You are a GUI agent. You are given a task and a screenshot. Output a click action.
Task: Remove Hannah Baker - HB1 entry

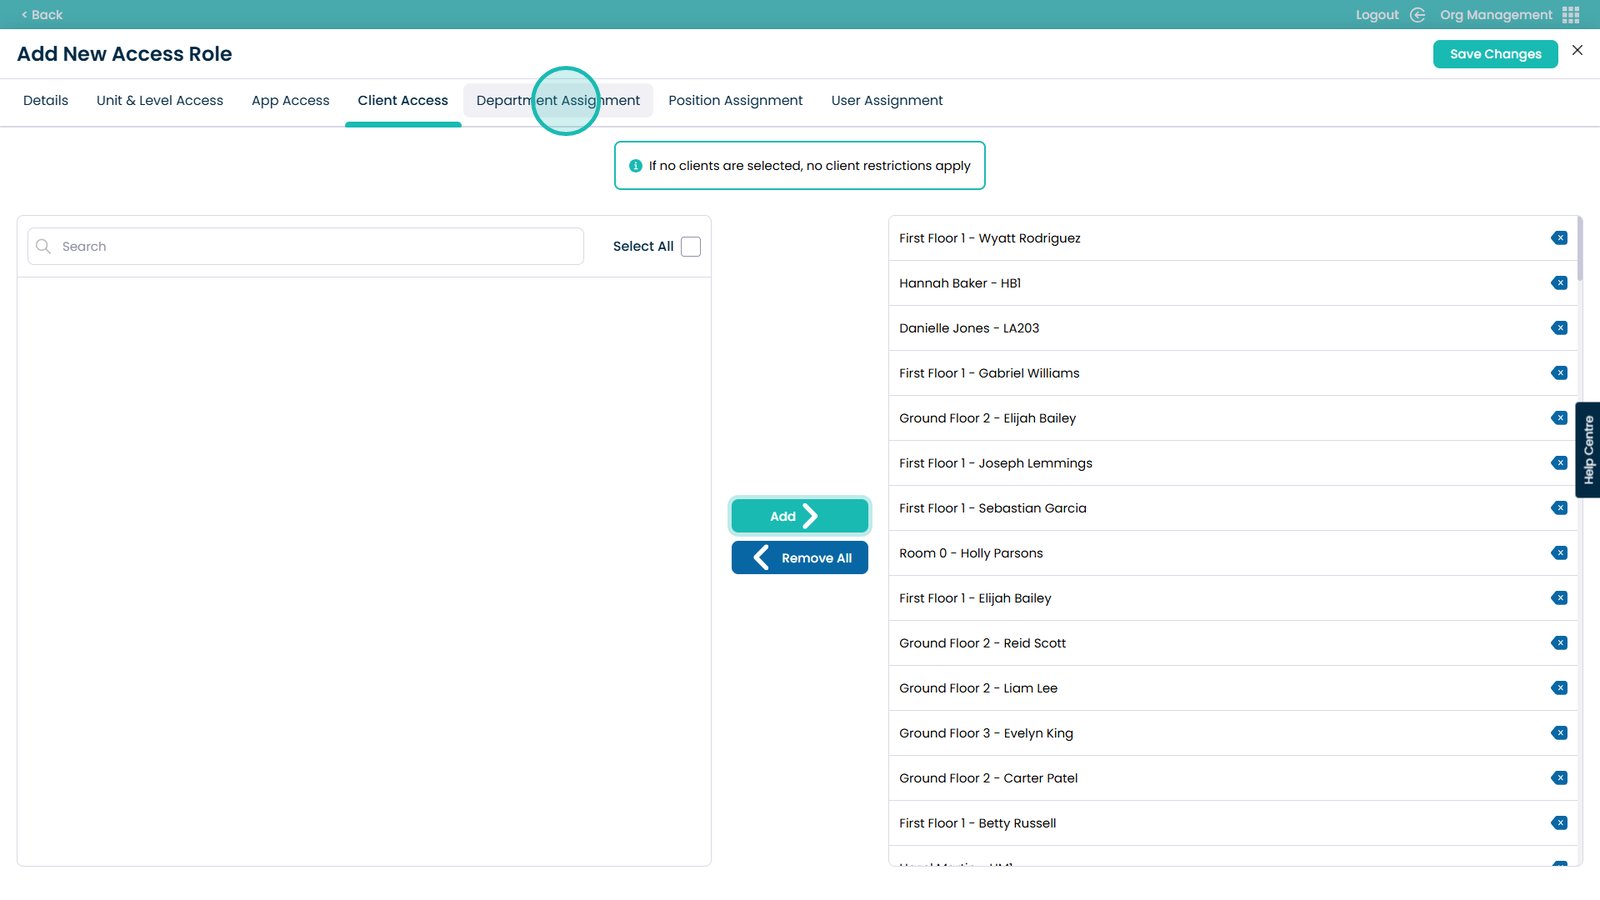pos(1559,283)
